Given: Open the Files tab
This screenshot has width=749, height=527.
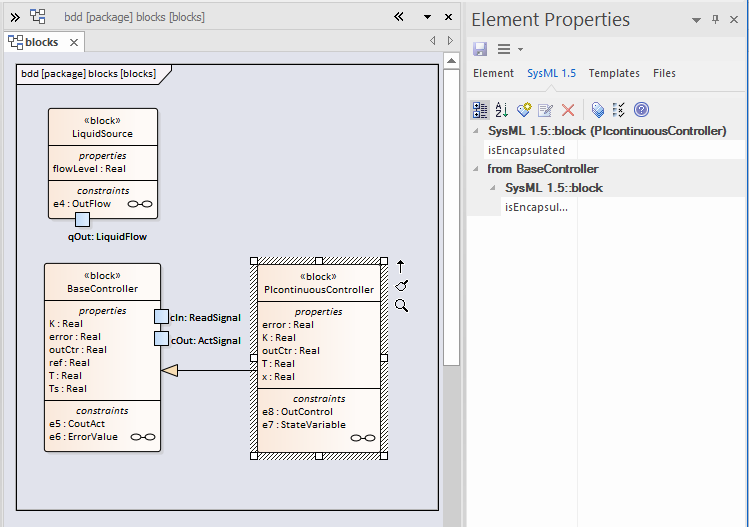Looking at the screenshot, I should 664,73.
